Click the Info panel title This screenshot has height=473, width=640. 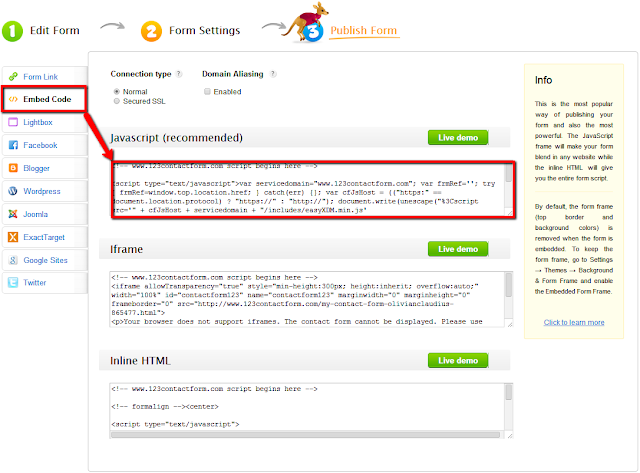click(x=543, y=80)
